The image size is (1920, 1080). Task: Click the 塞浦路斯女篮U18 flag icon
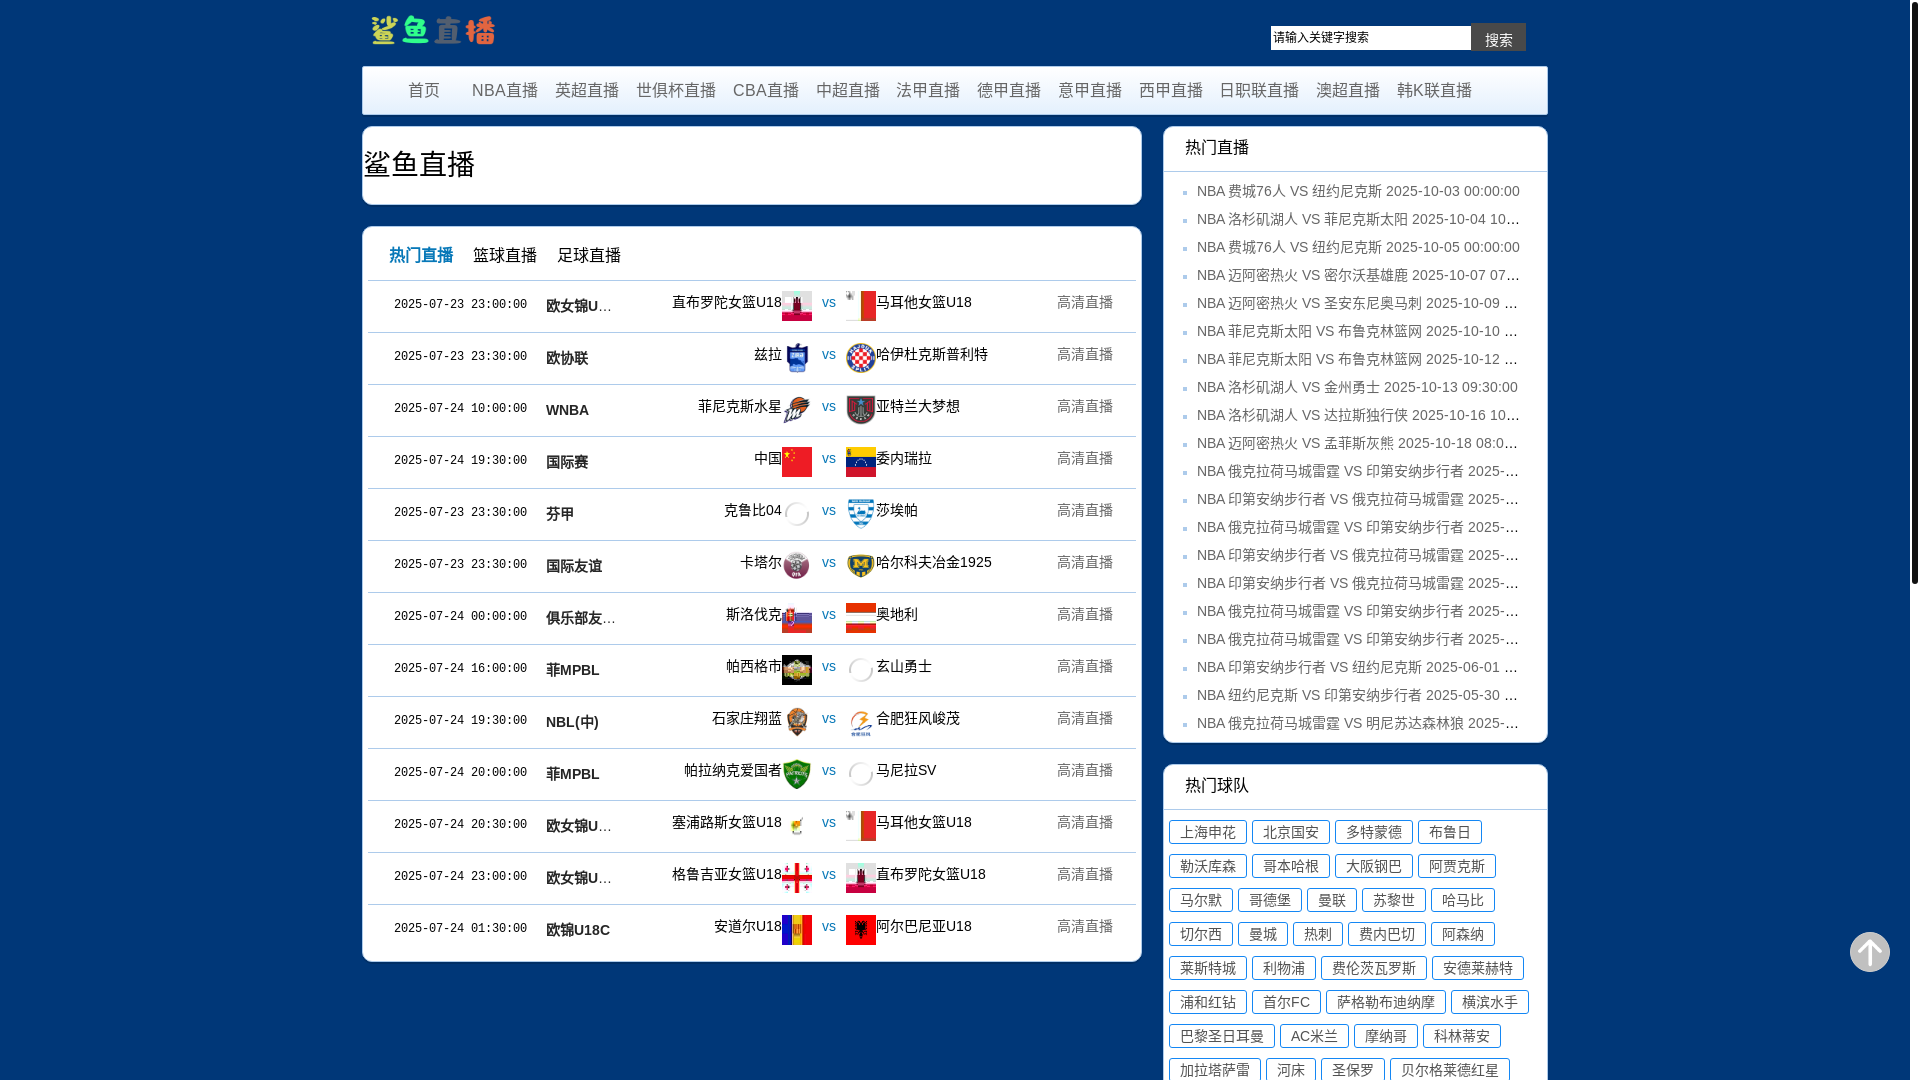coord(796,826)
